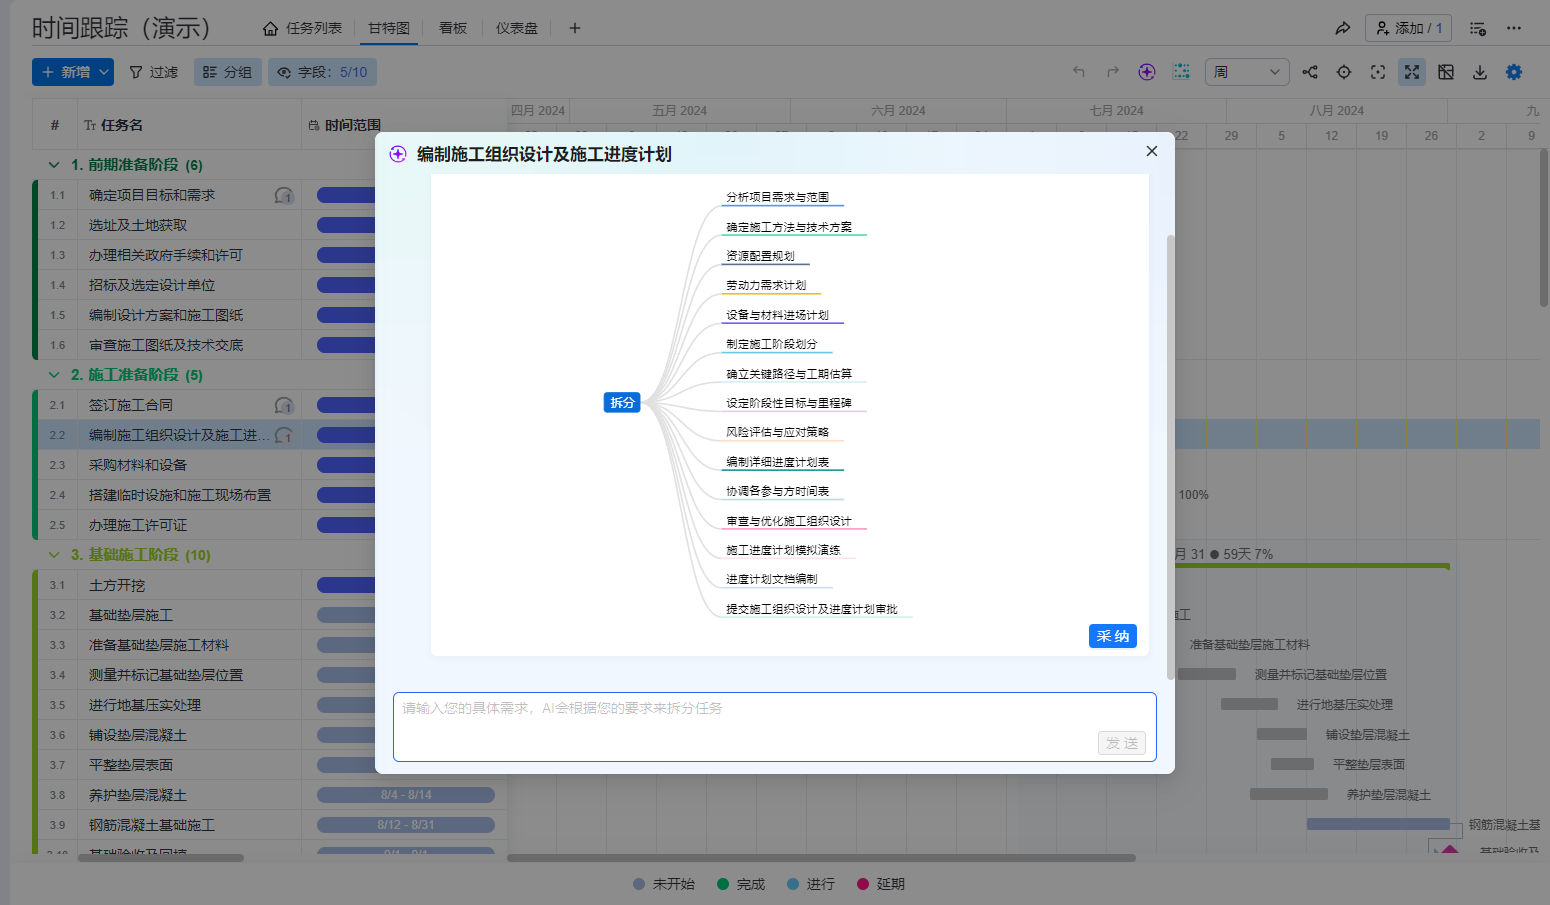The width and height of the screenshot is (1550, 905).
Task: Click mind map node 分析项目需求与范围
Action: coord(778,197)
